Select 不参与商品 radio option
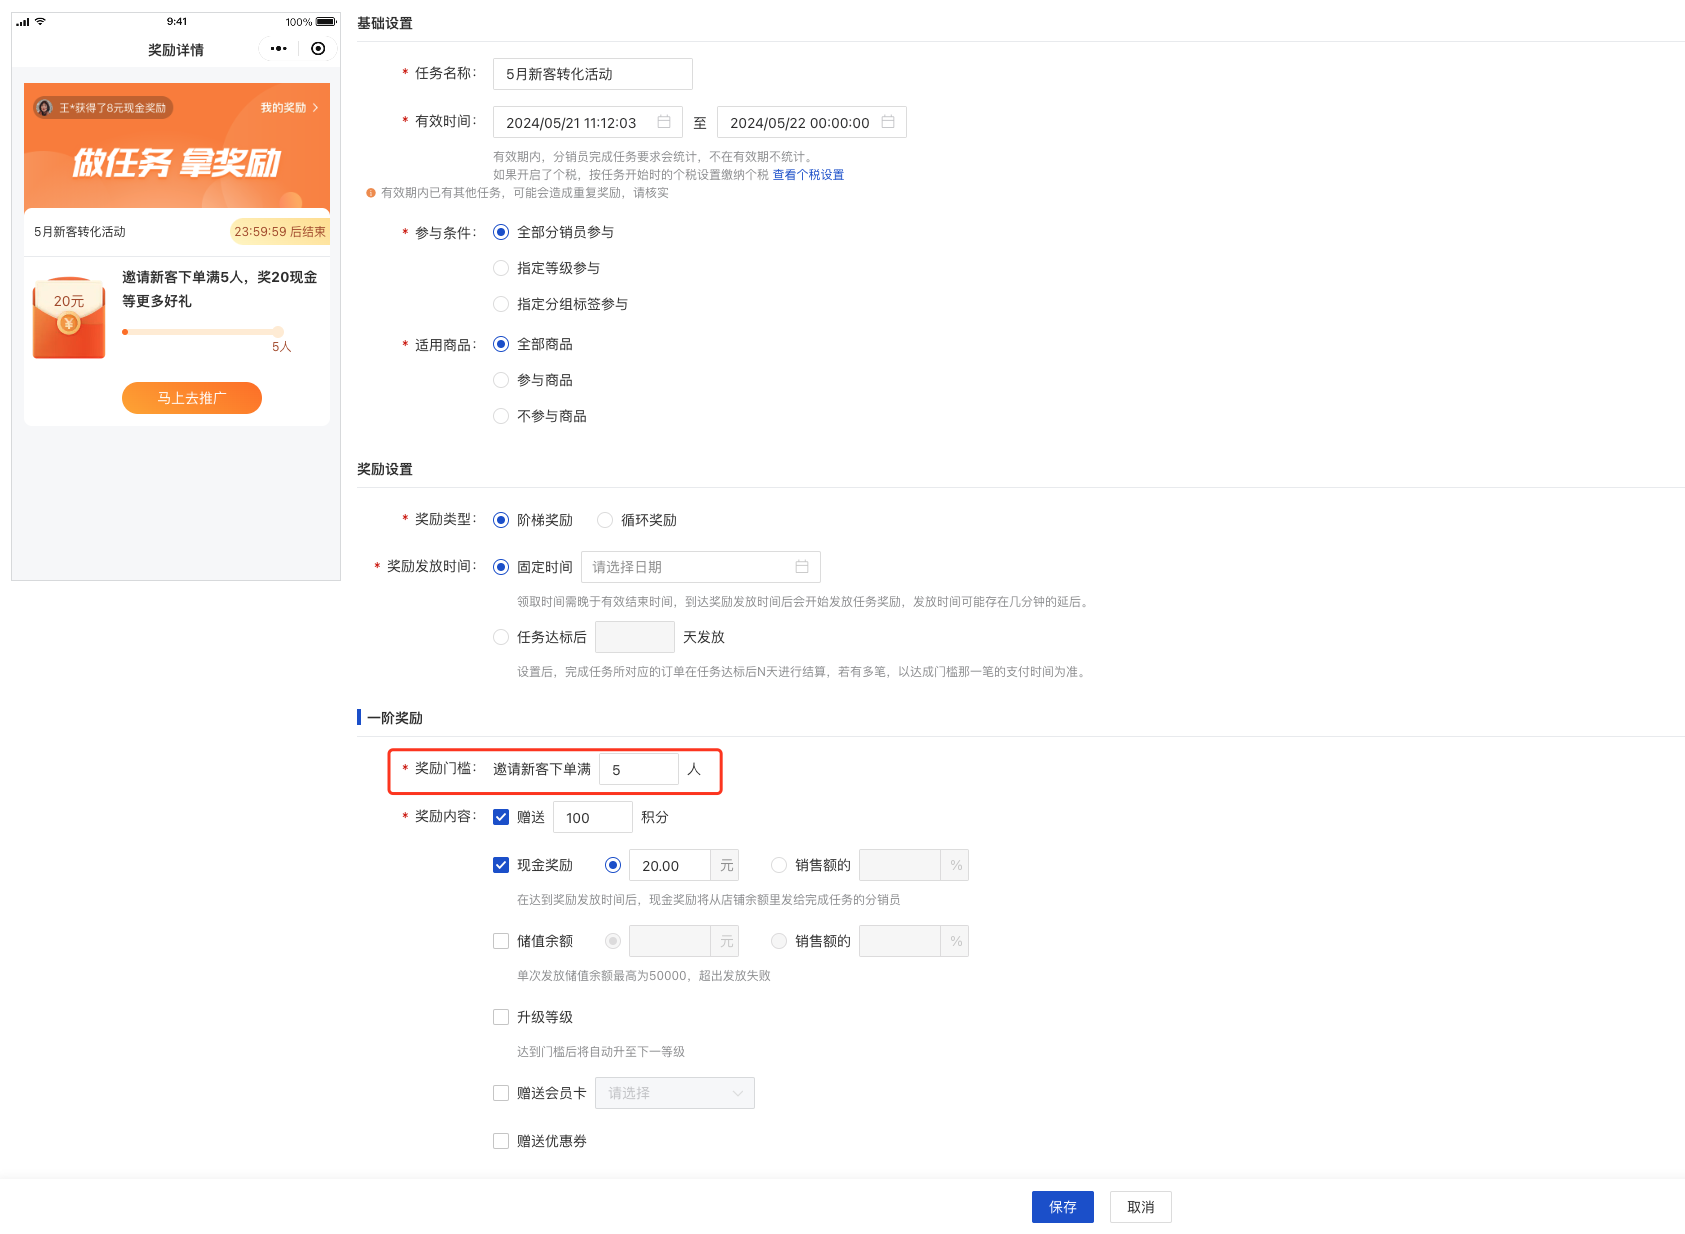The width and height of the screenshot is (1685, 1234). (x=501, y=416)
